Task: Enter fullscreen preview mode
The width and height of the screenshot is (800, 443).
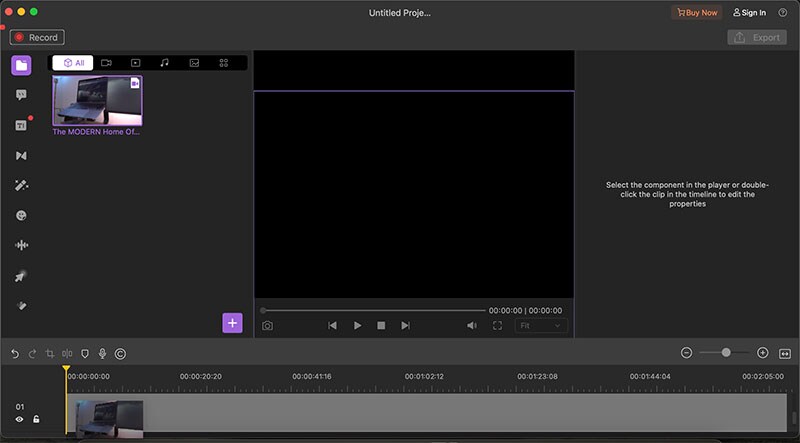Action: (x=497, y=326)
